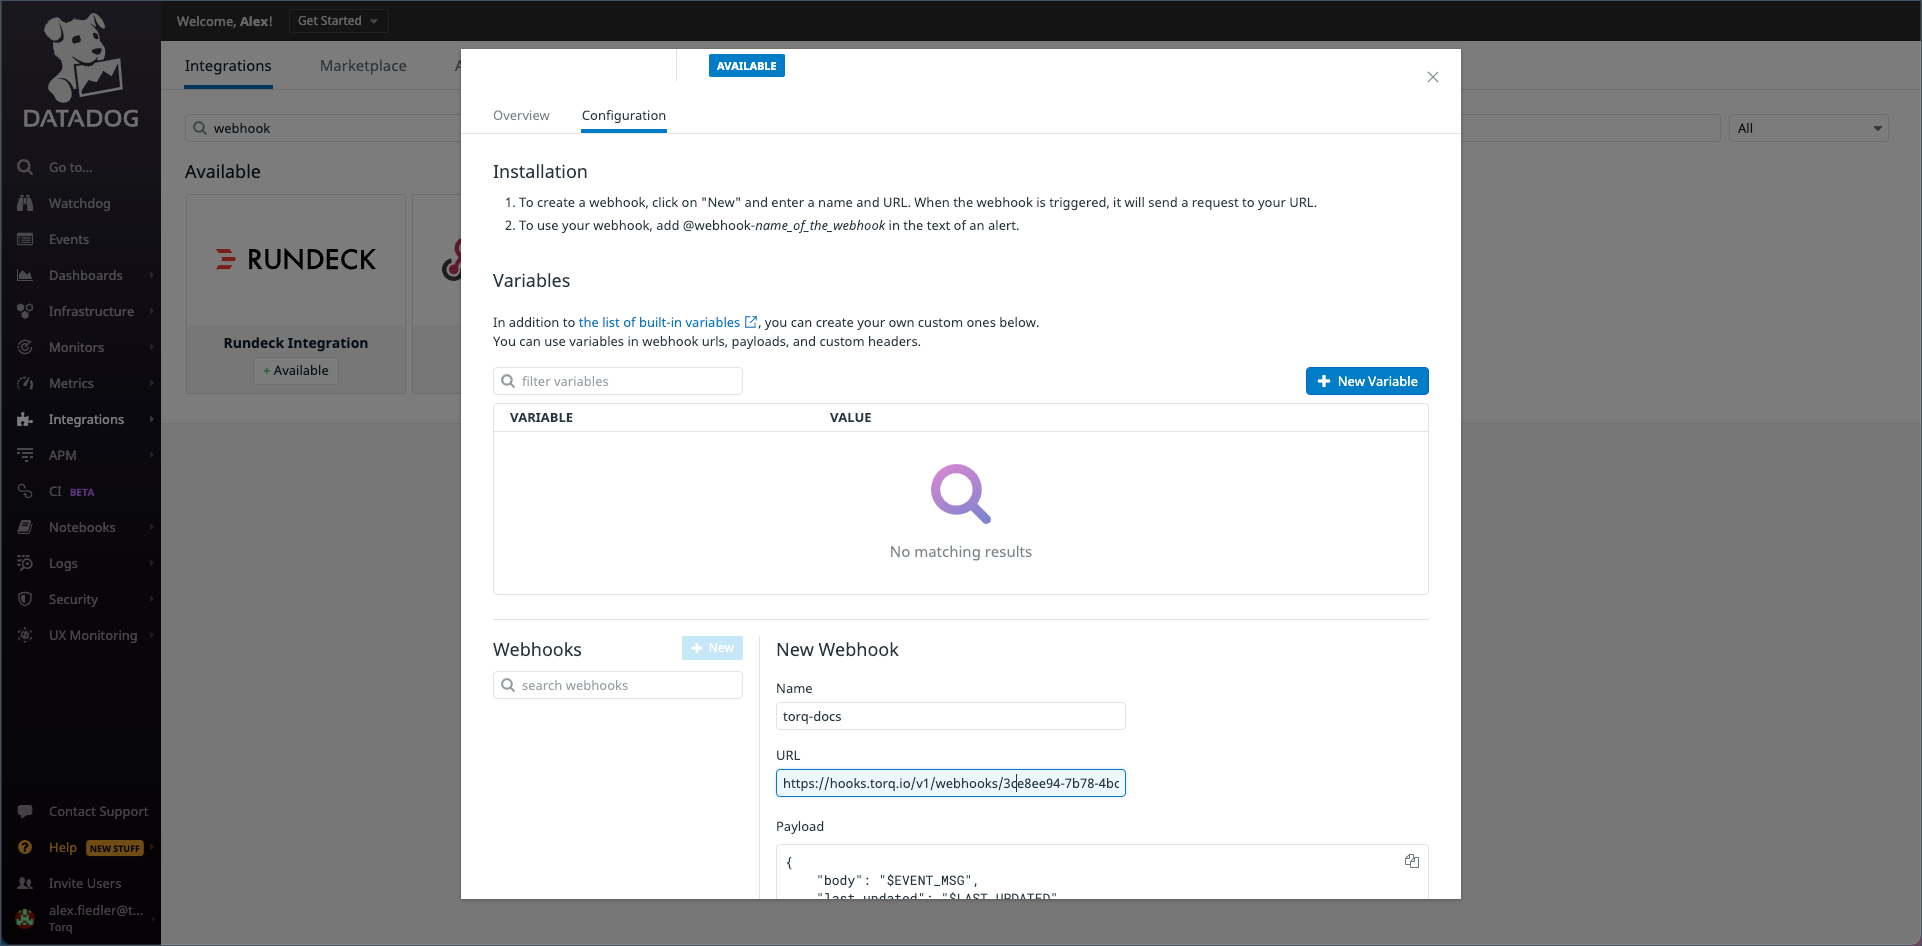Copy the payload with the copy icon
Image resolution: width=1922 pixels, height=946 pixels.
pyautogui.click(x=1412, y=861)
